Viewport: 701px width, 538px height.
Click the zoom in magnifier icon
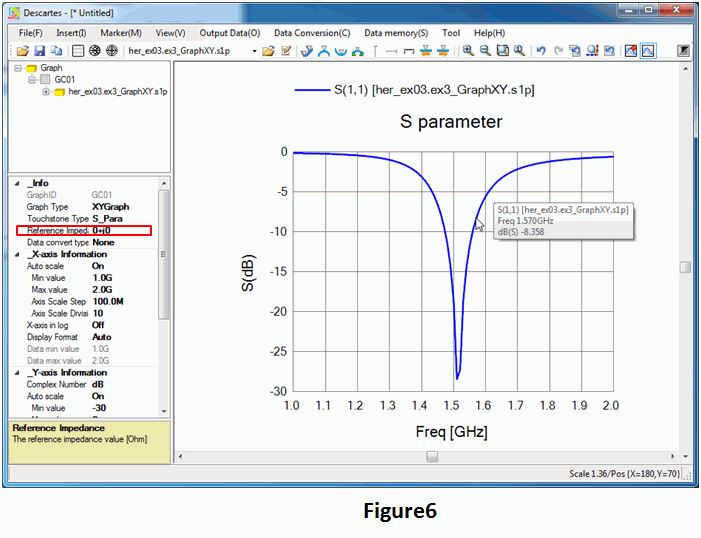[468, 51]
